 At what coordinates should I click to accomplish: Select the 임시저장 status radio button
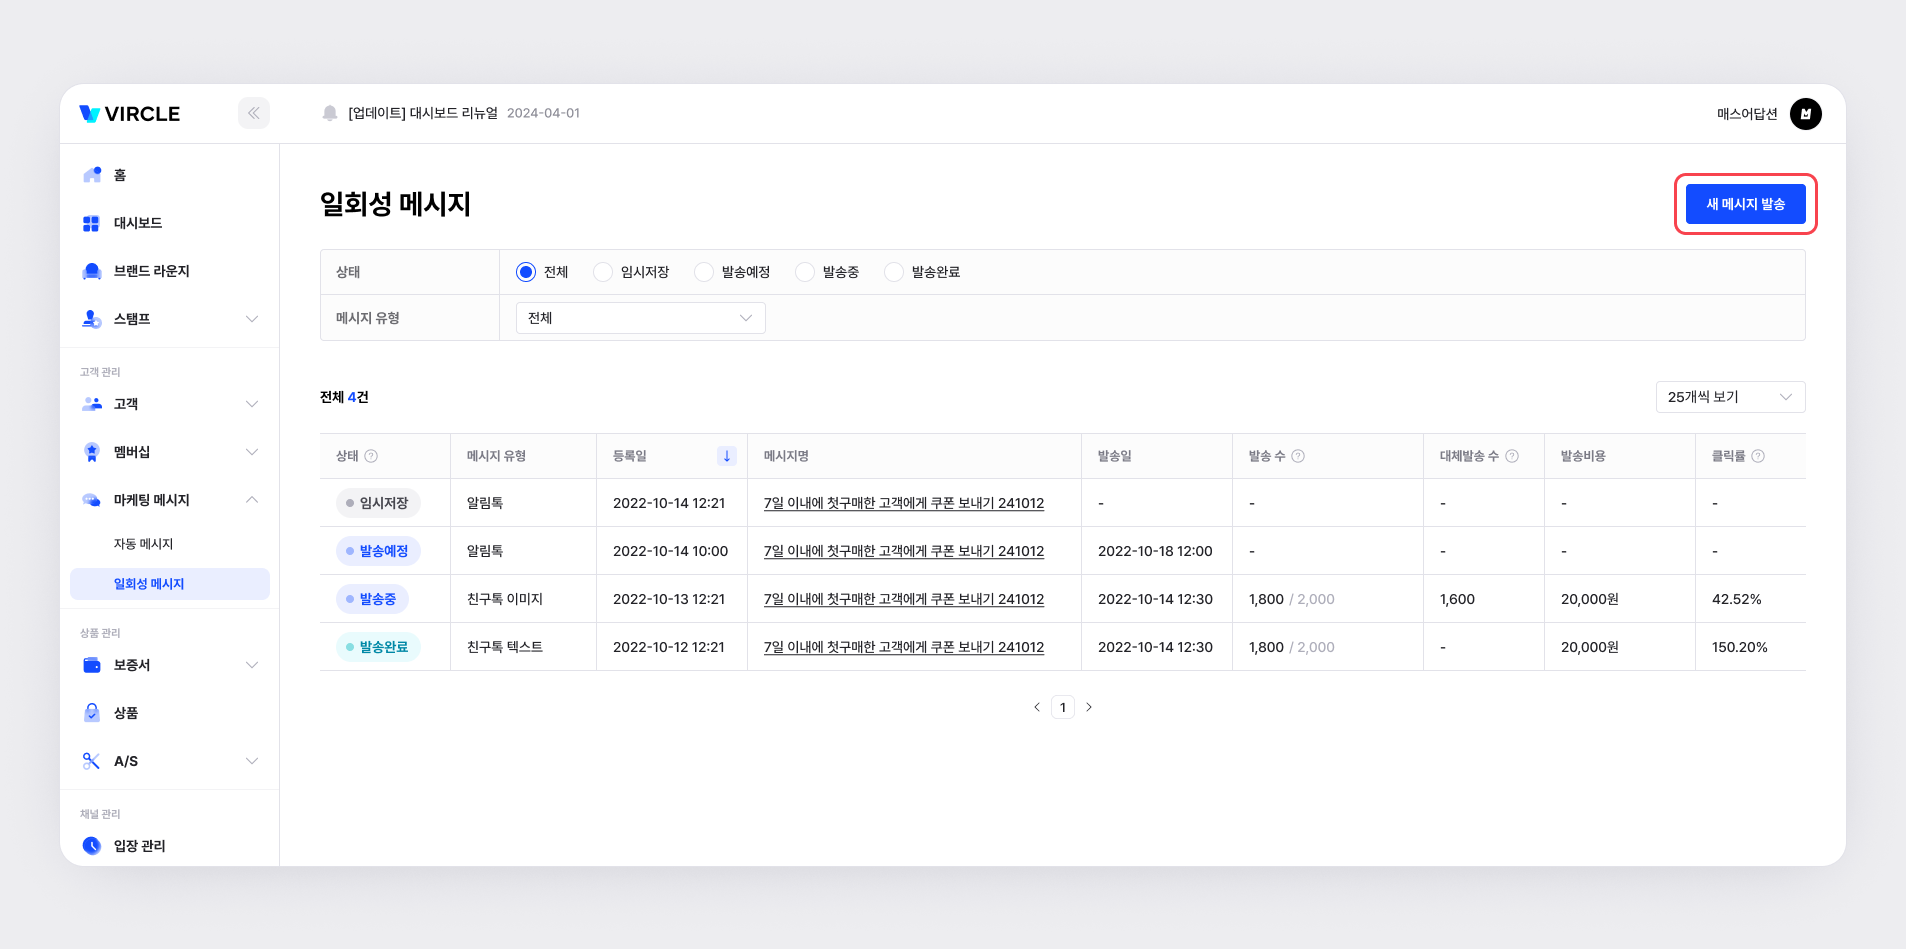click(603, 272)
